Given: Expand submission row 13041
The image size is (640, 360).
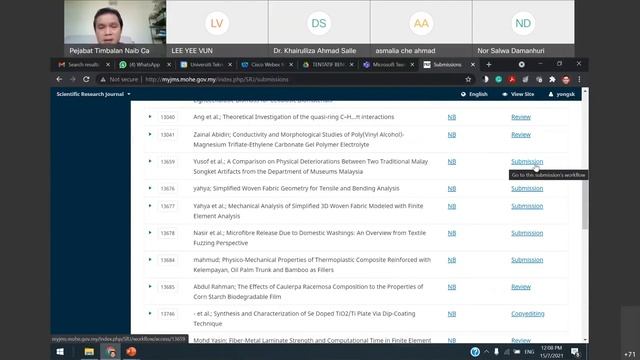Looking at the screenshot, I should (150, 134).
